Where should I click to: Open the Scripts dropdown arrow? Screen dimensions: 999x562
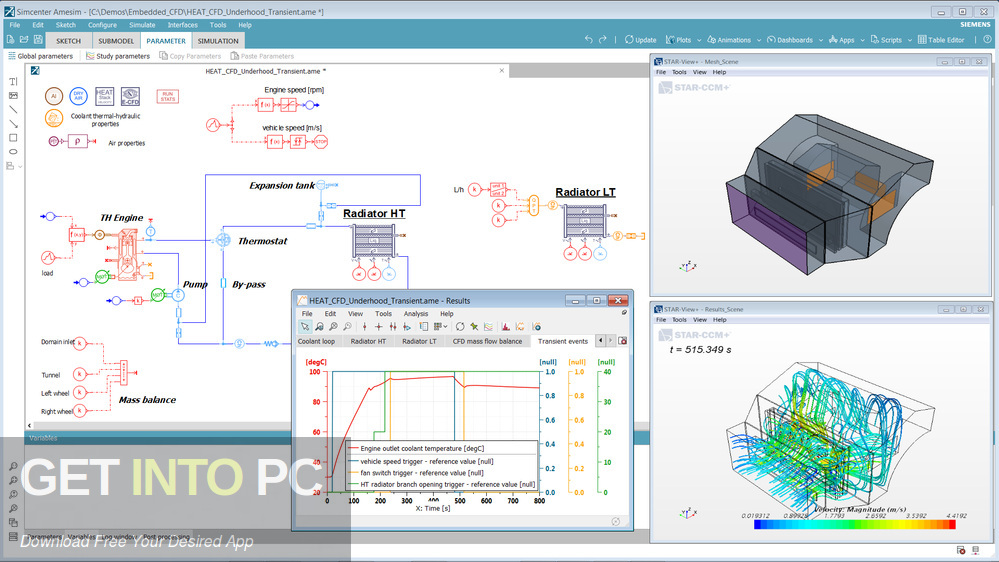click(x=910, y=40)
